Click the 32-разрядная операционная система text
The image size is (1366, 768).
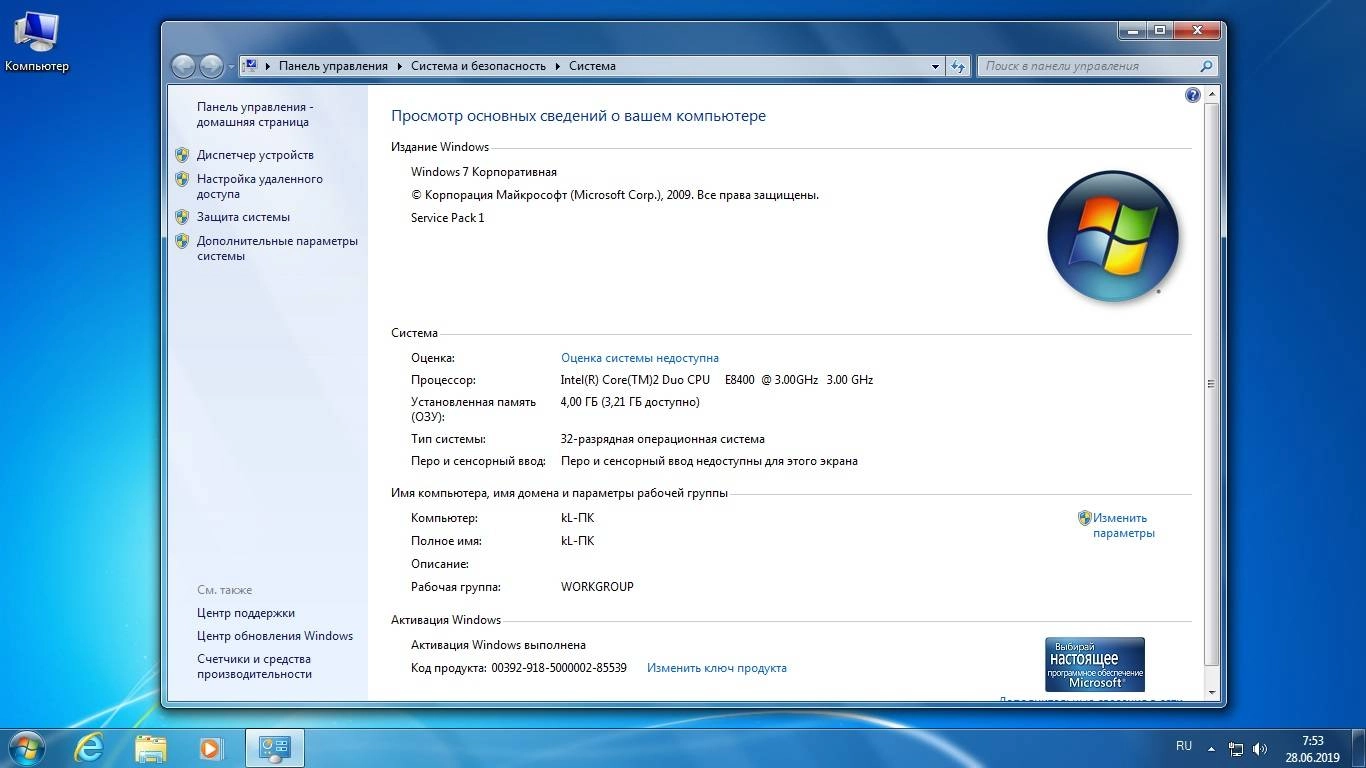pyautogui.click(x=662, y=439)
